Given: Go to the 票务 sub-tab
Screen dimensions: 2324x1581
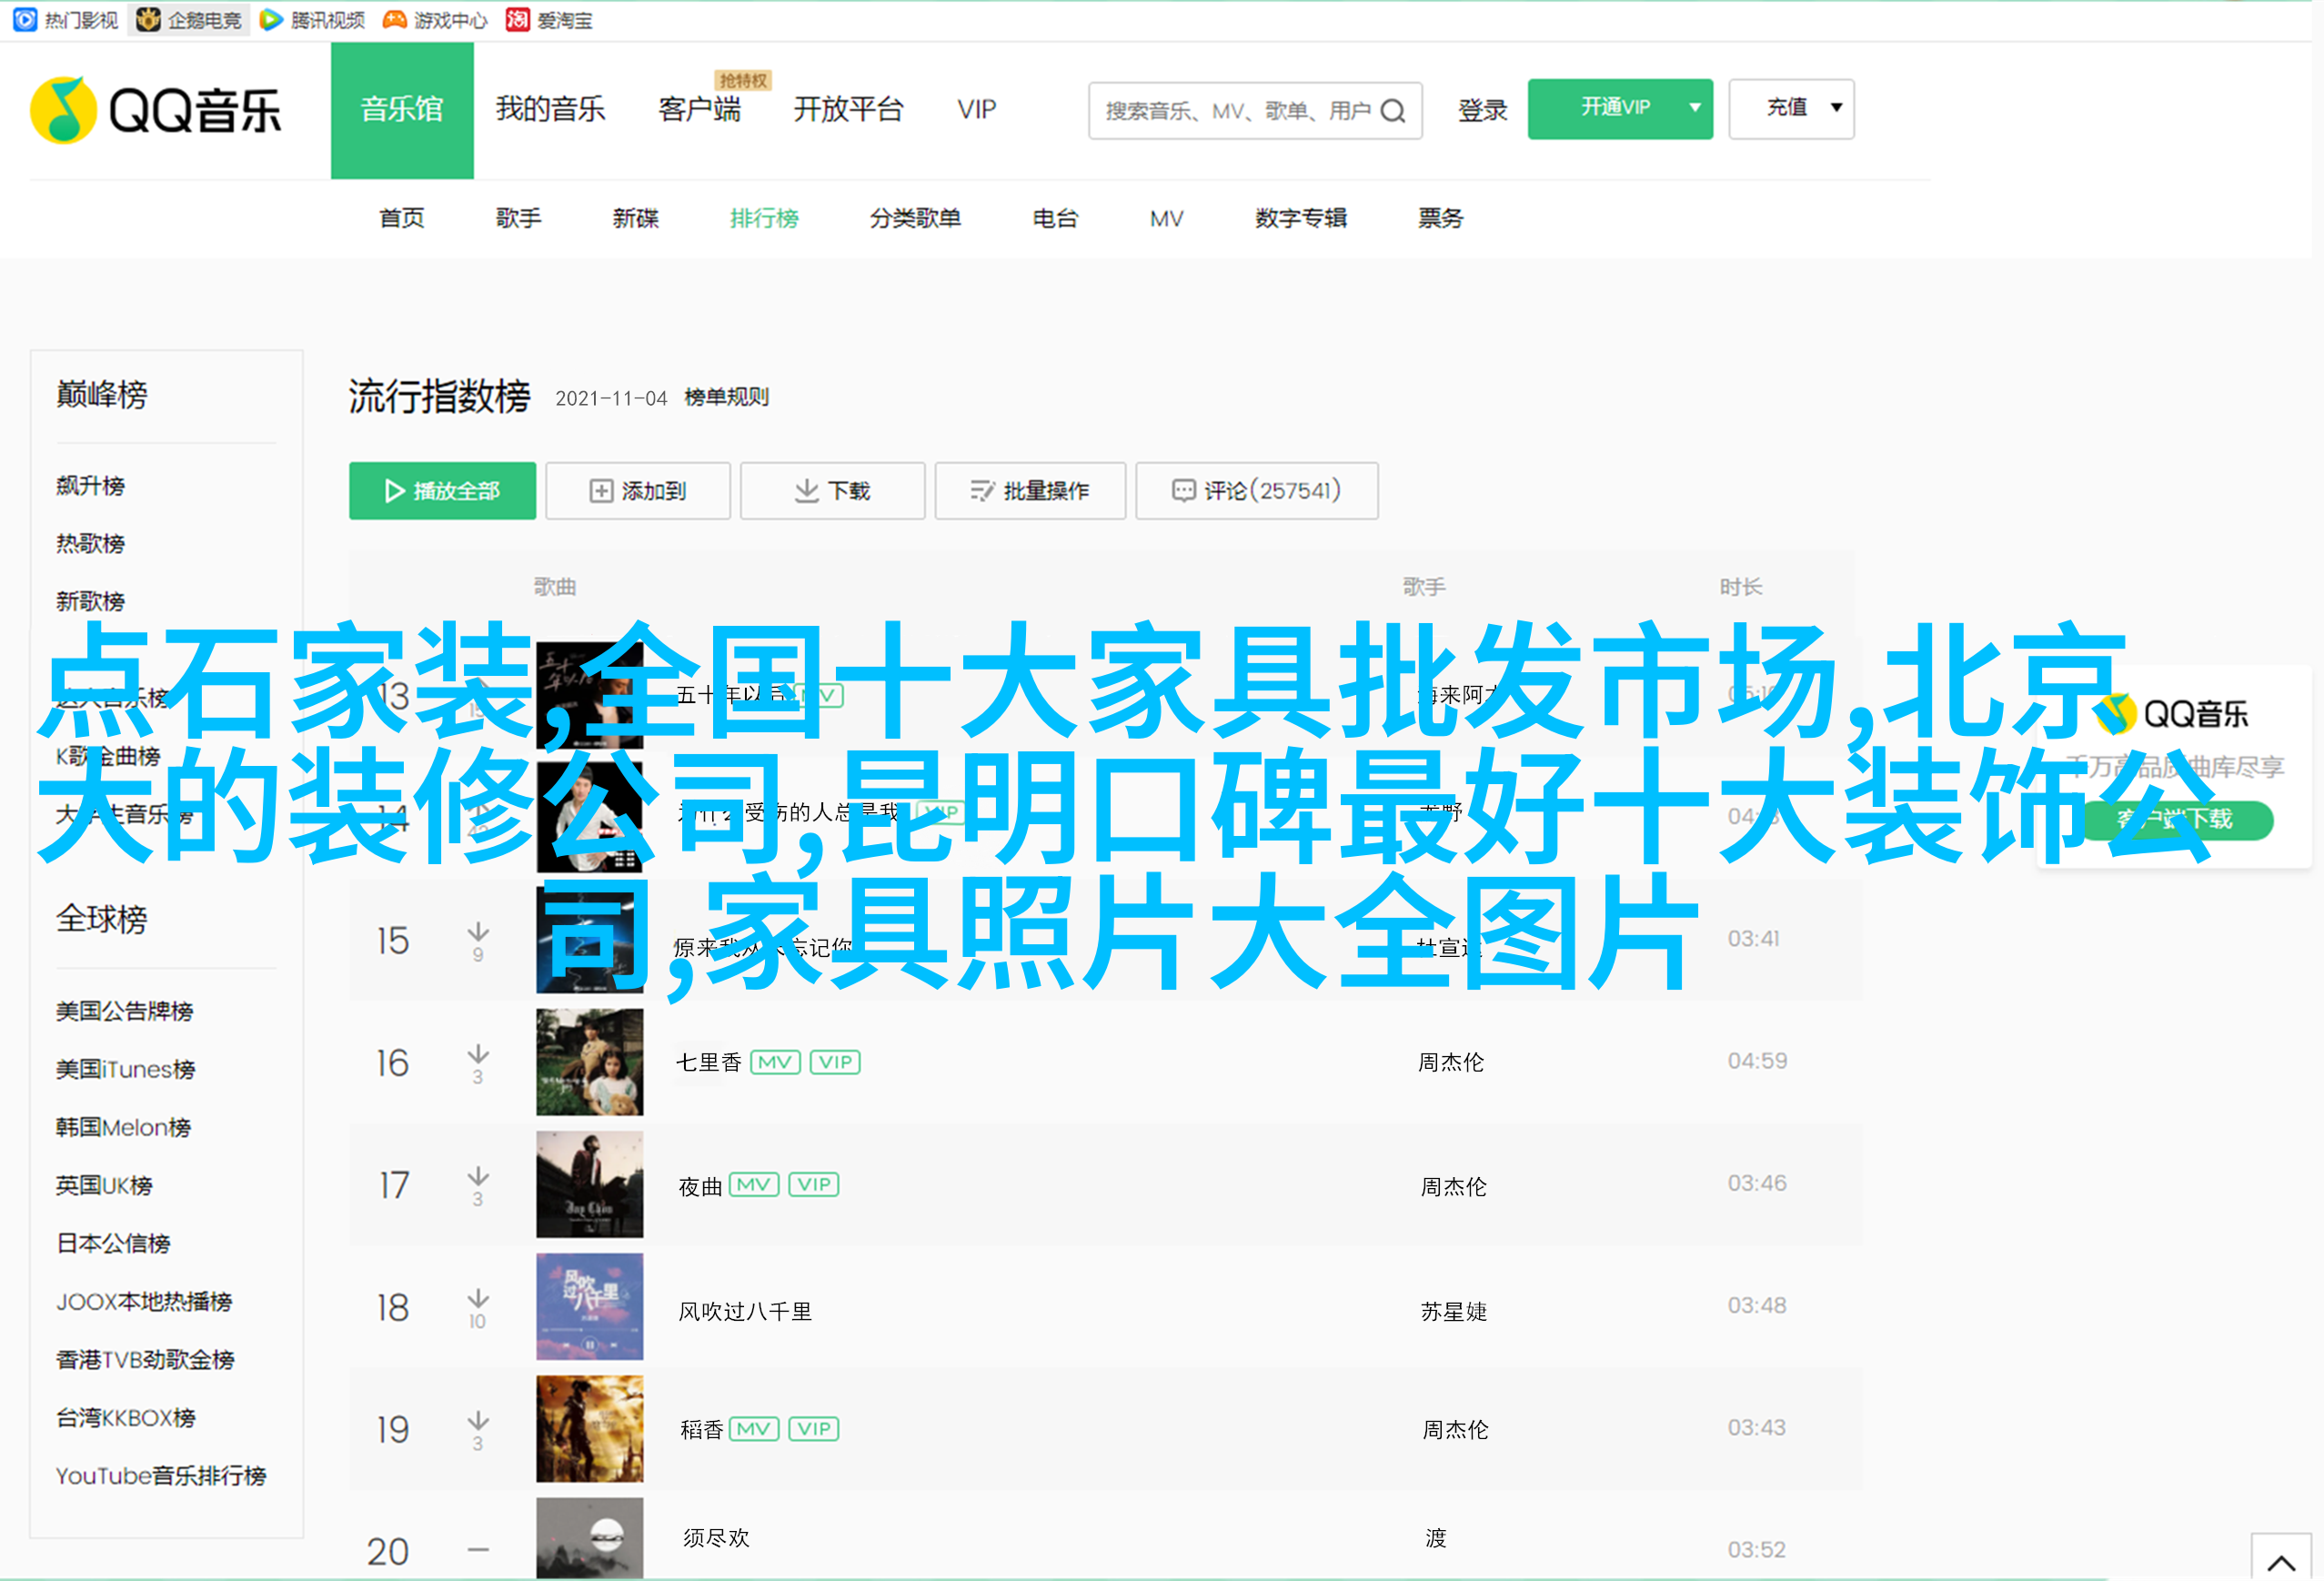Looking at the screenshot, I should click(1440, 218).
